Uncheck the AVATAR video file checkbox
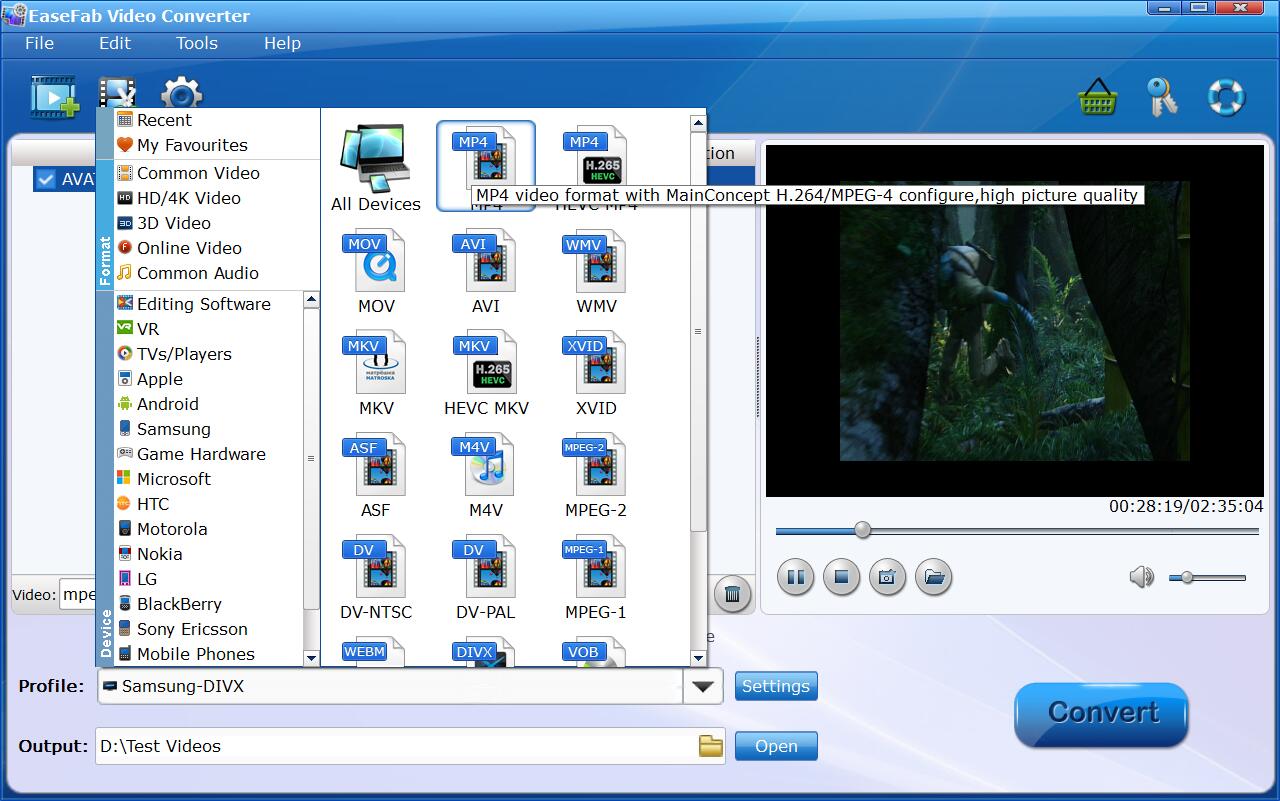Screen dimensions: 1280x801 coord(45,179)
